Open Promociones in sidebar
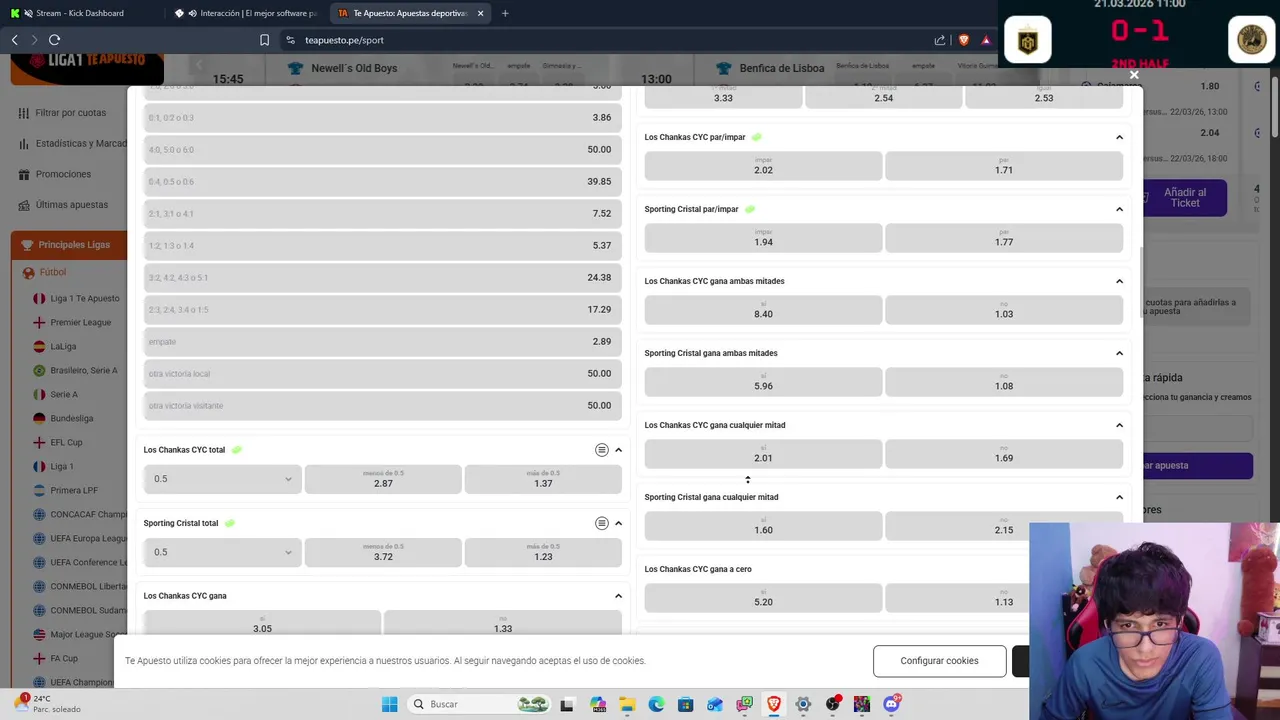The image size is (1280, 720). [x=63, y=174]
